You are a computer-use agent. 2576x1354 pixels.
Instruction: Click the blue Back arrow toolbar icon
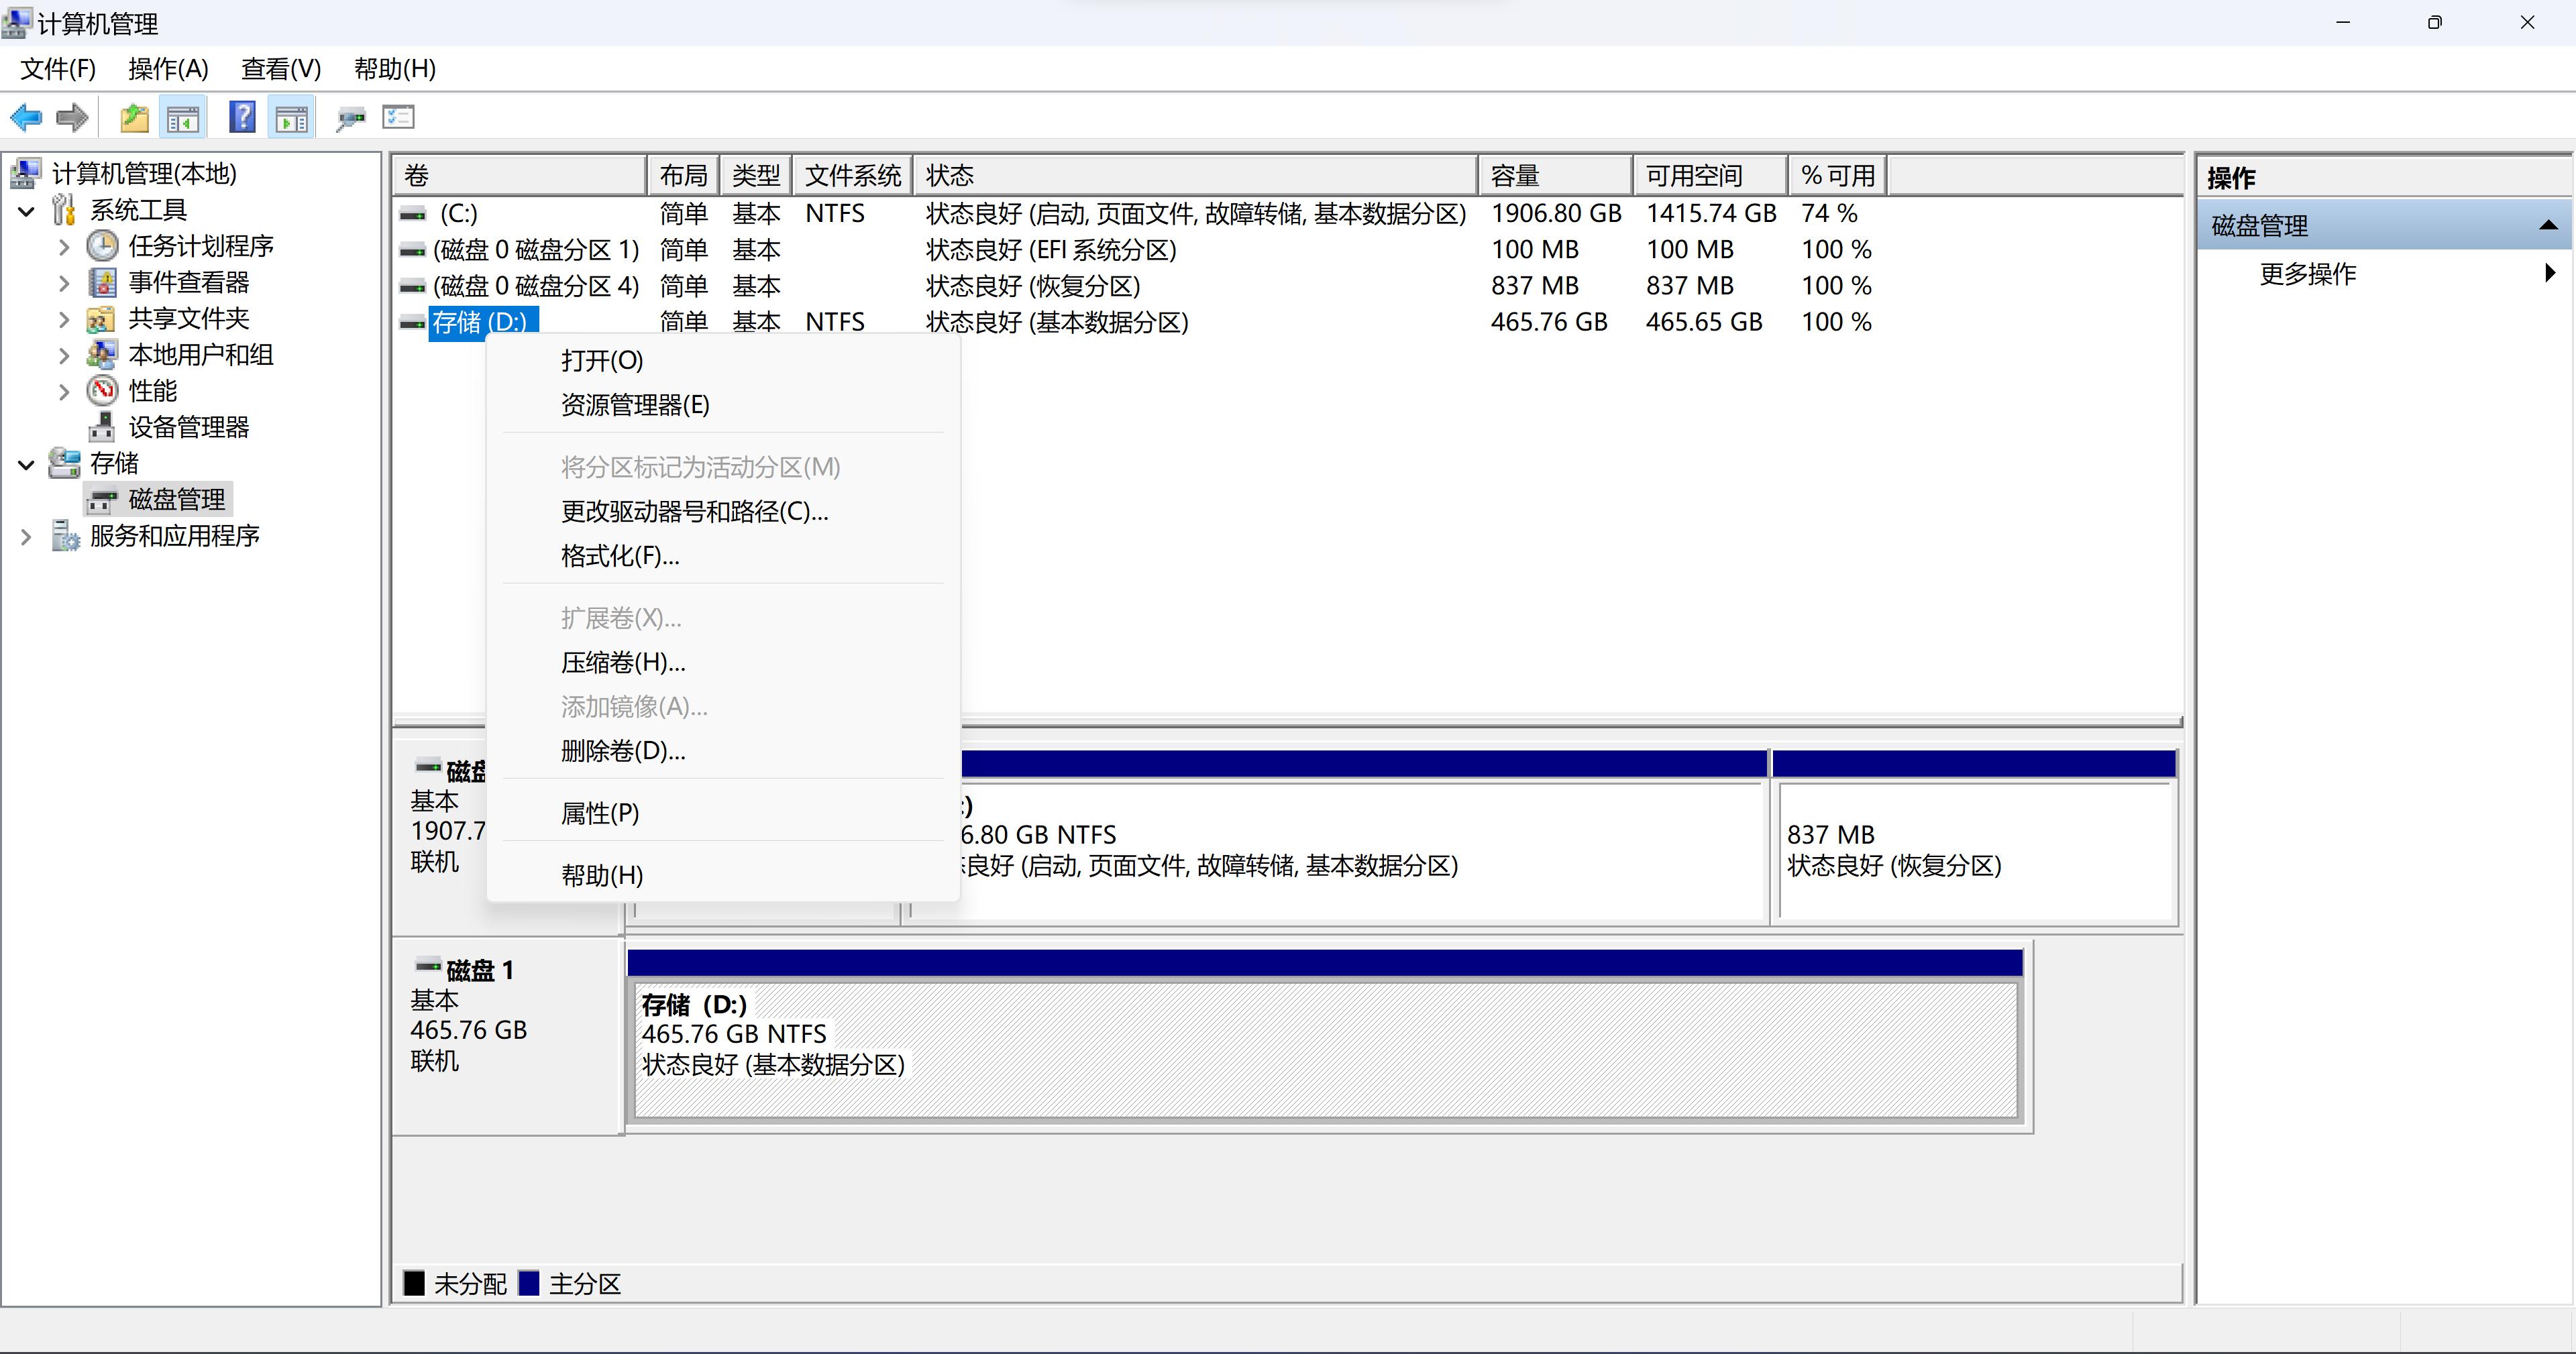26,118
